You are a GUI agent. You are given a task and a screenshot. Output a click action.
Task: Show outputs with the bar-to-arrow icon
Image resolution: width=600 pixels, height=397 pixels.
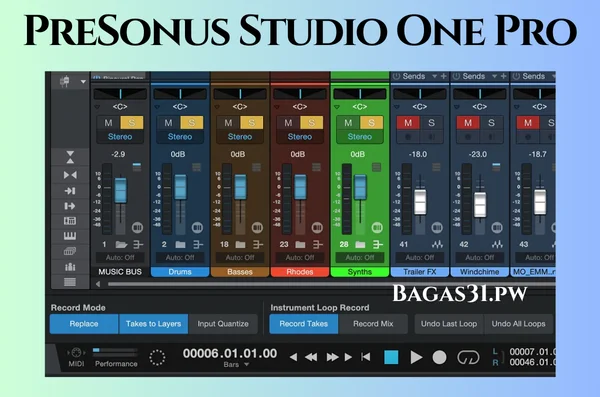click(x=70, y=206)
